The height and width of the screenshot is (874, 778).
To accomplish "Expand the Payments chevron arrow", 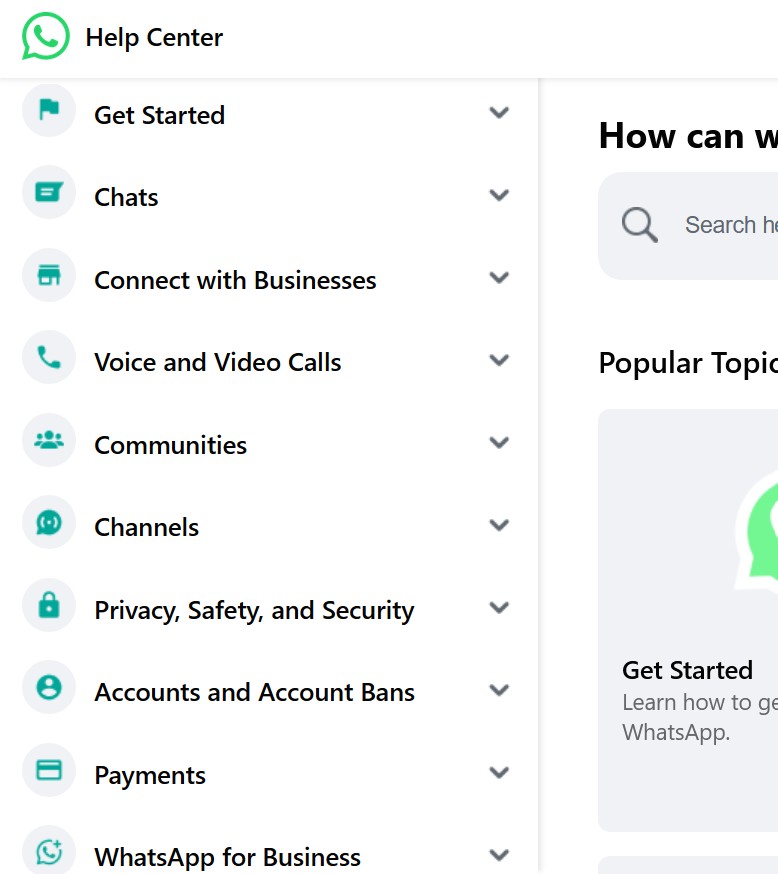I will [x=499, y=773].
